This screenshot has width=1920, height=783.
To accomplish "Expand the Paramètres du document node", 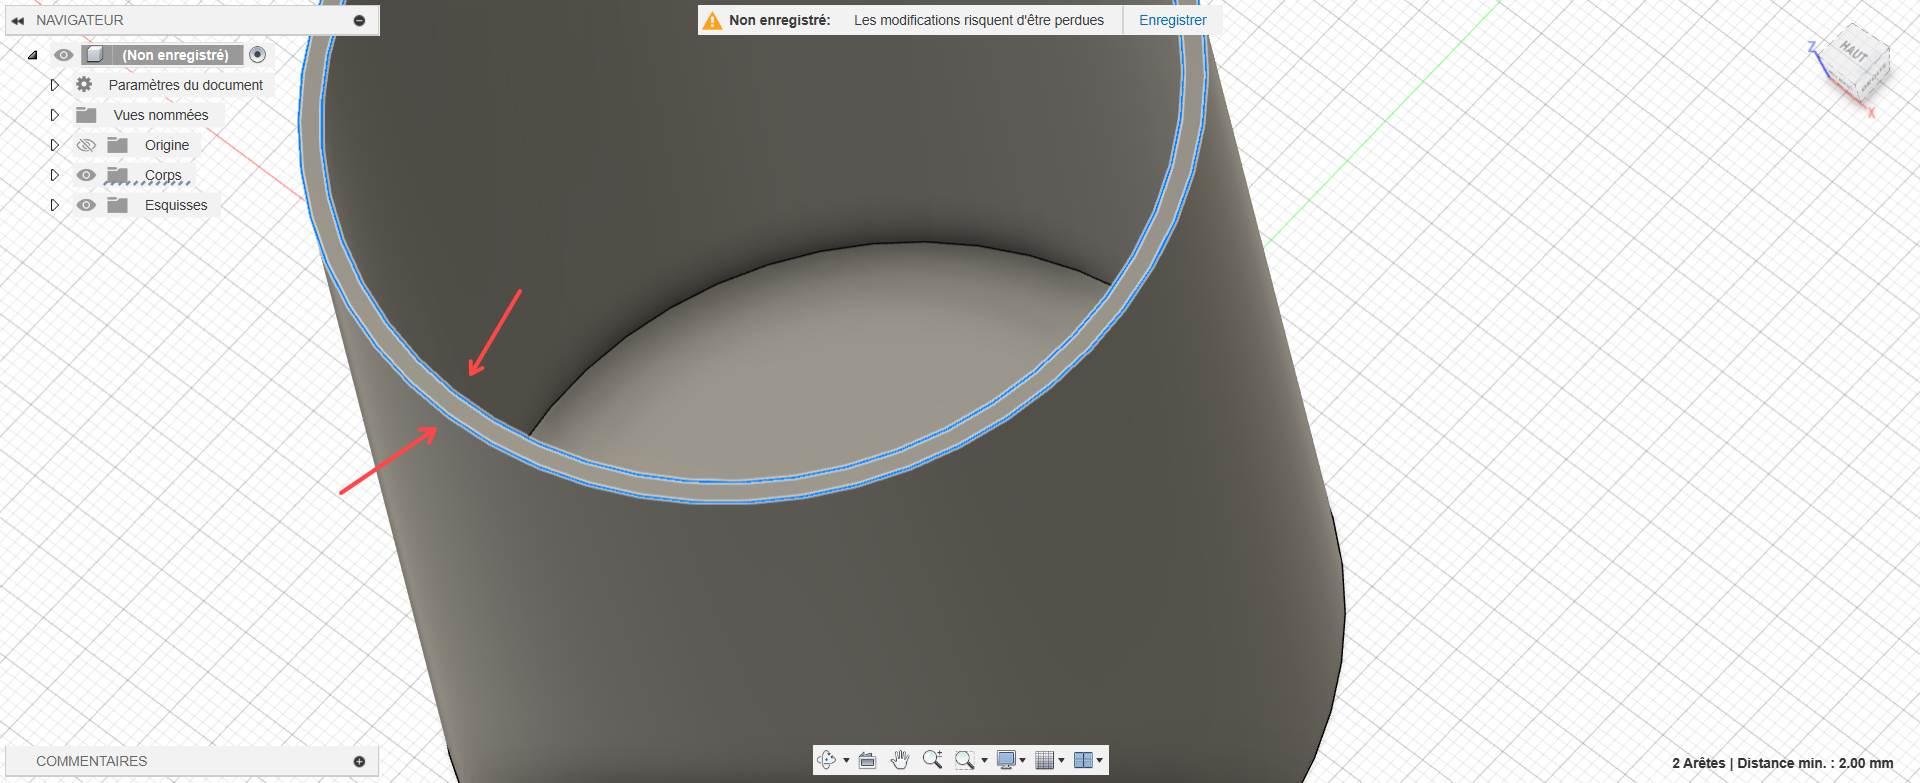I will click(55, 85).
